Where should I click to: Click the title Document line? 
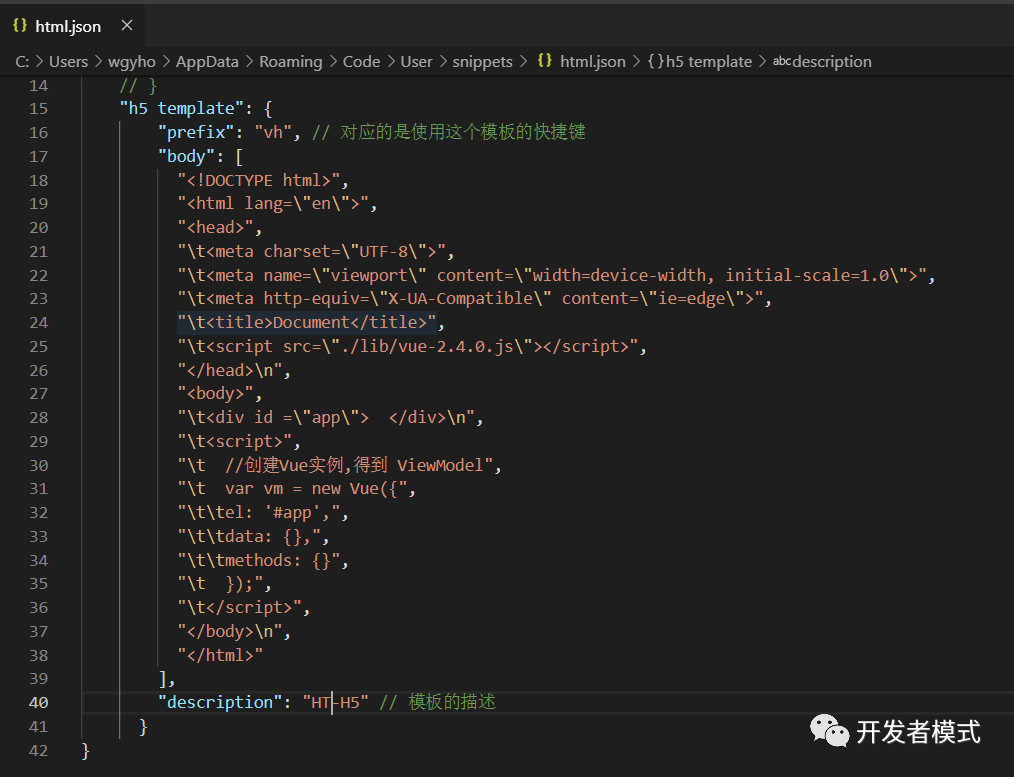click(x=307, y=323)
